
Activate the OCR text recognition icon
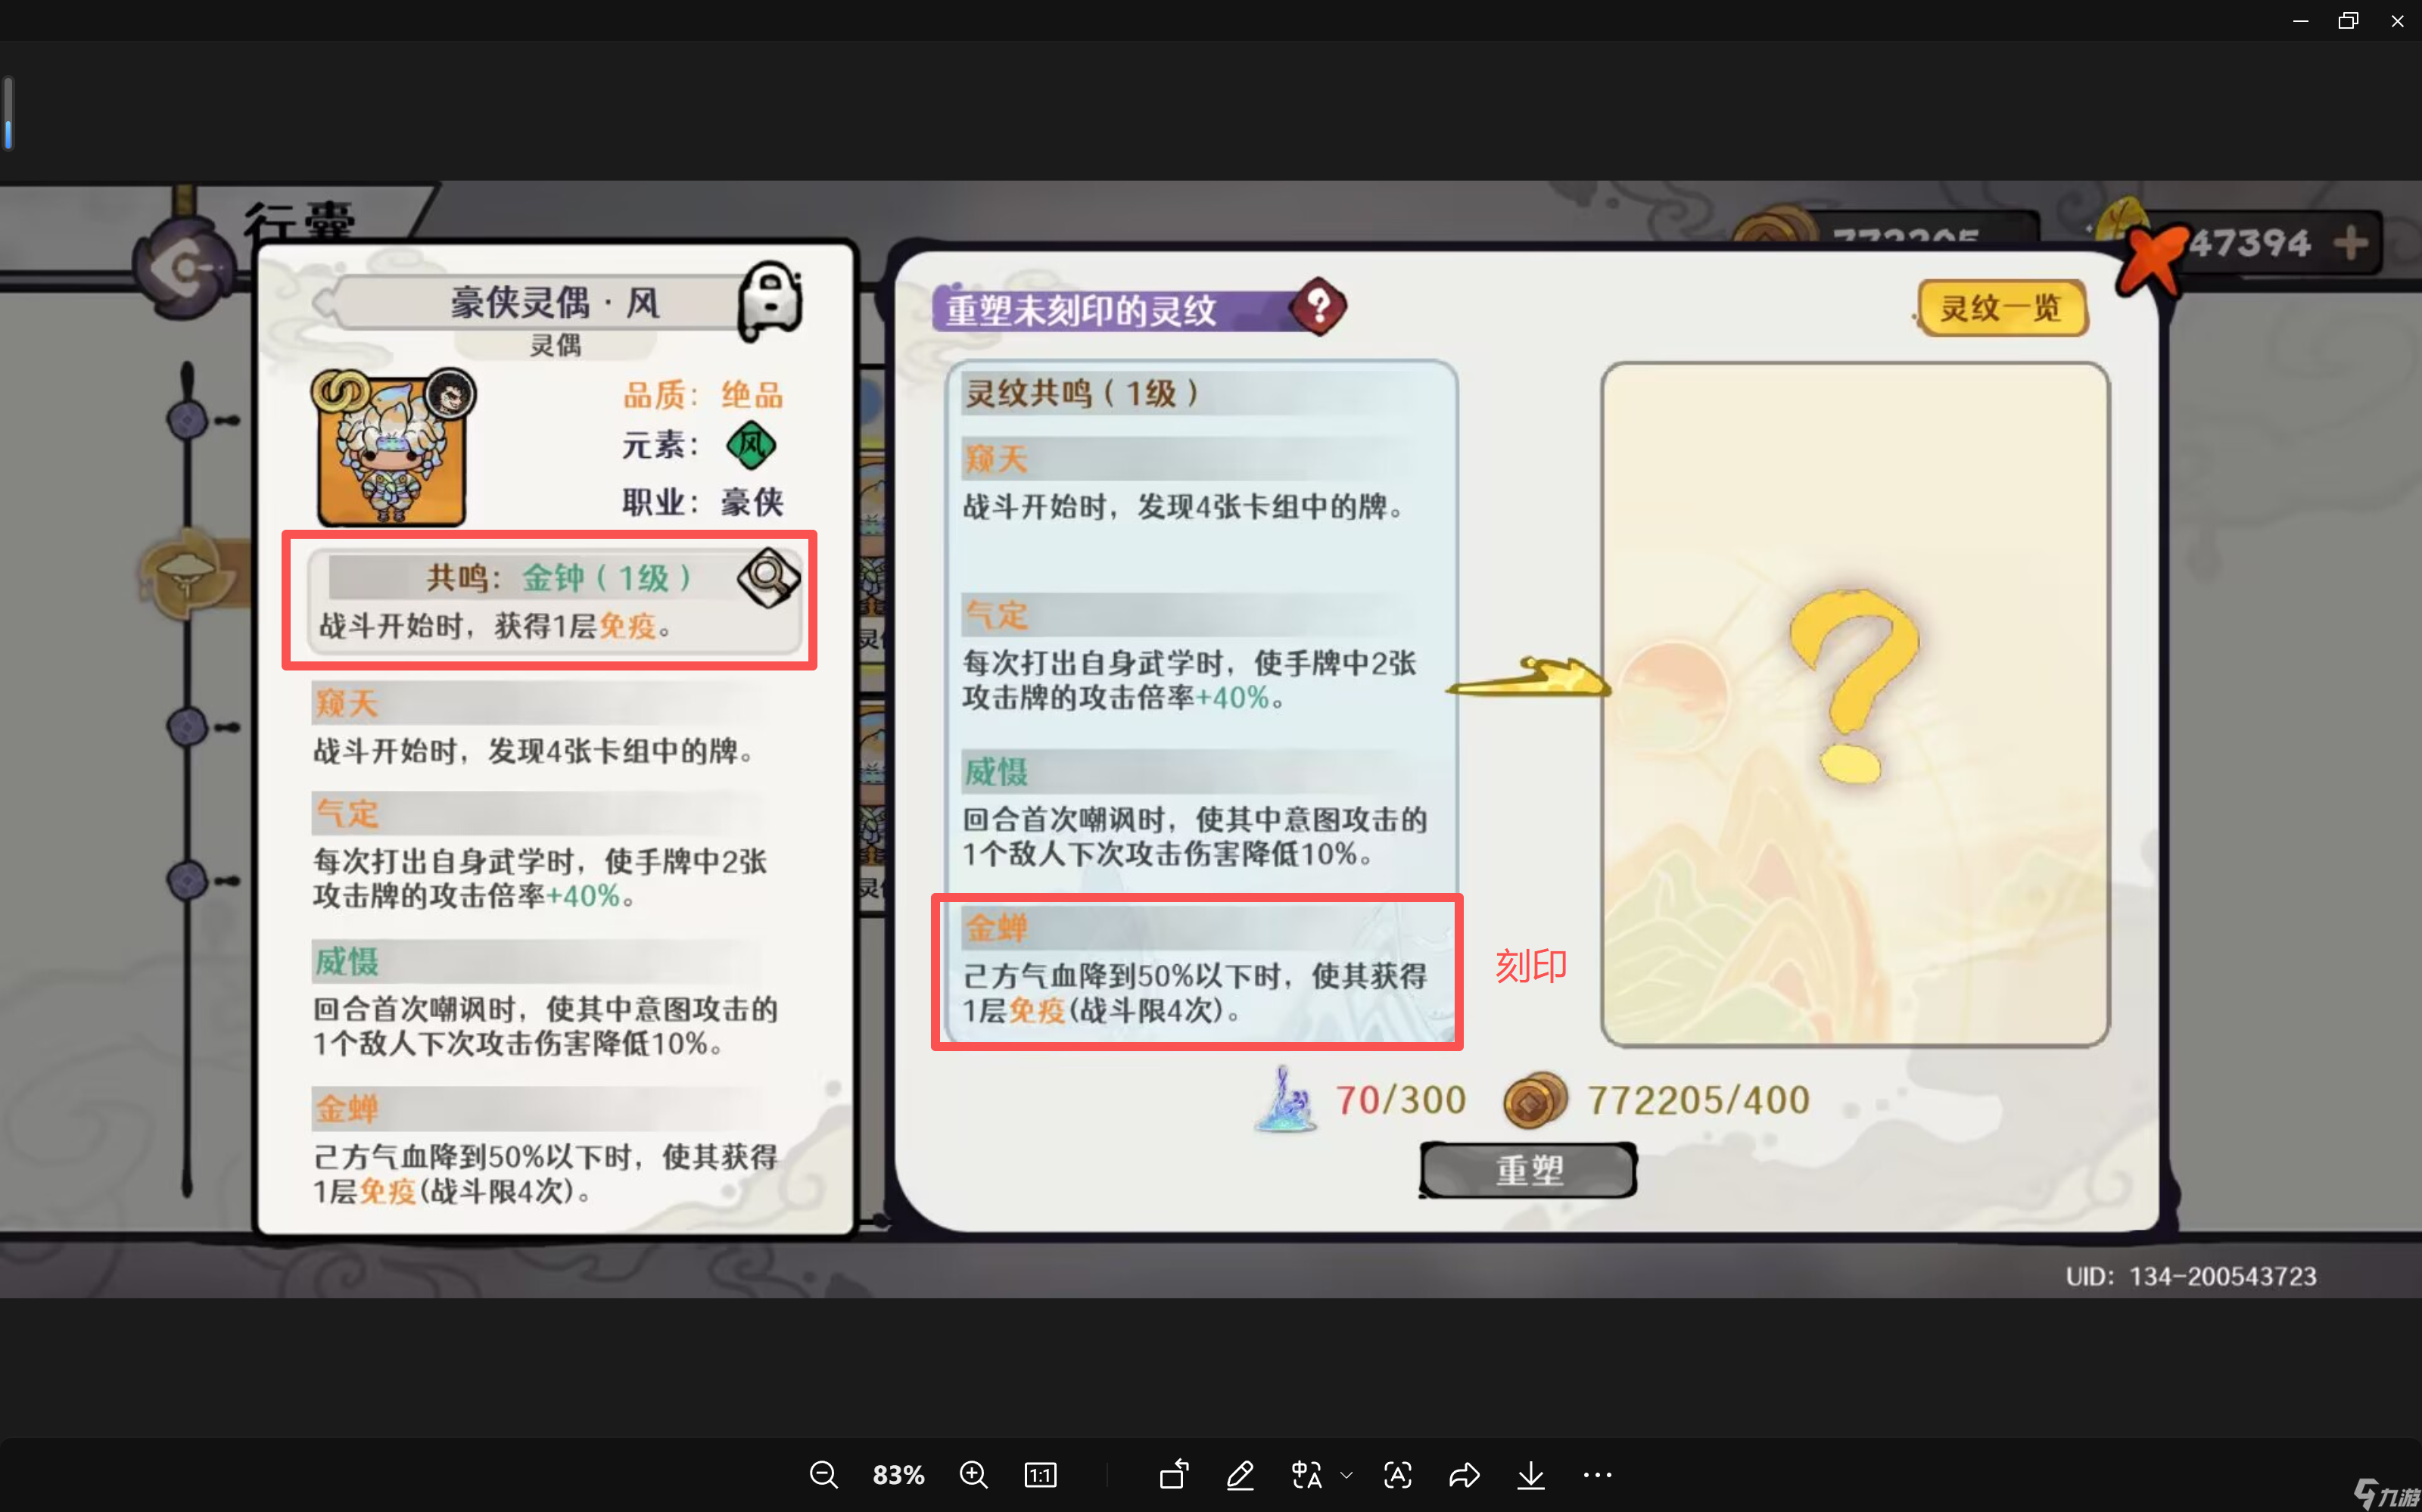[1397, 1475]
